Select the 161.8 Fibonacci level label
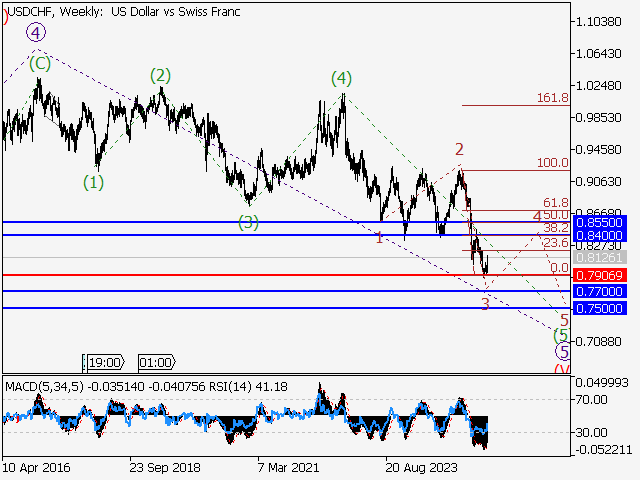 552,98
